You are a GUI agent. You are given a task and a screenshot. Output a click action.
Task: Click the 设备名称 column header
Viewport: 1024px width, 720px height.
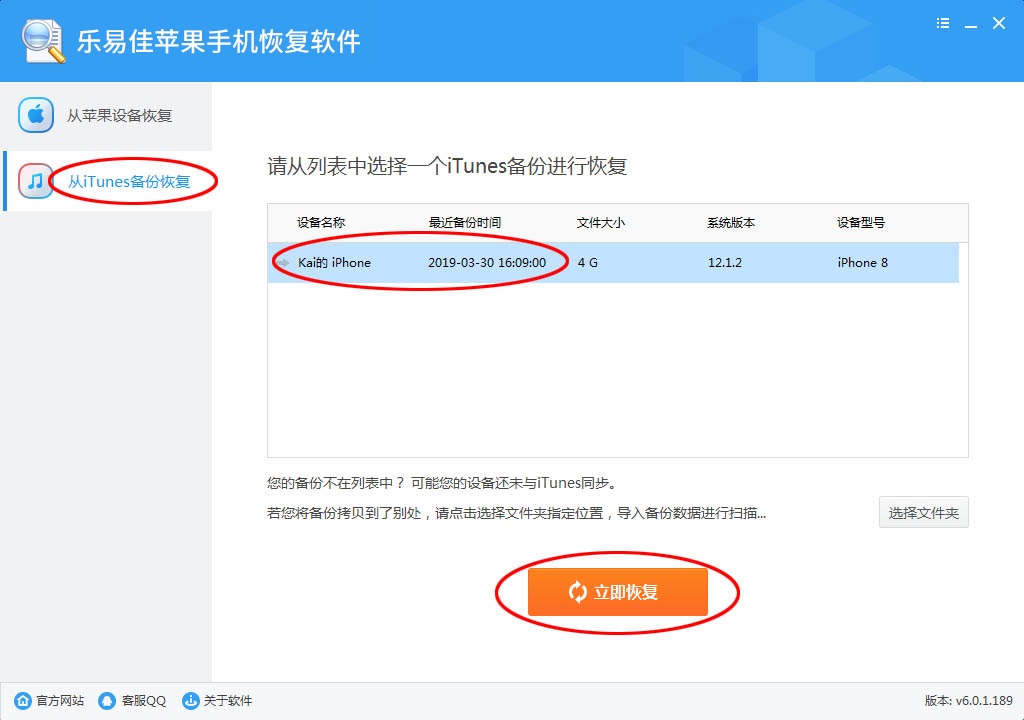click(321, 223)
